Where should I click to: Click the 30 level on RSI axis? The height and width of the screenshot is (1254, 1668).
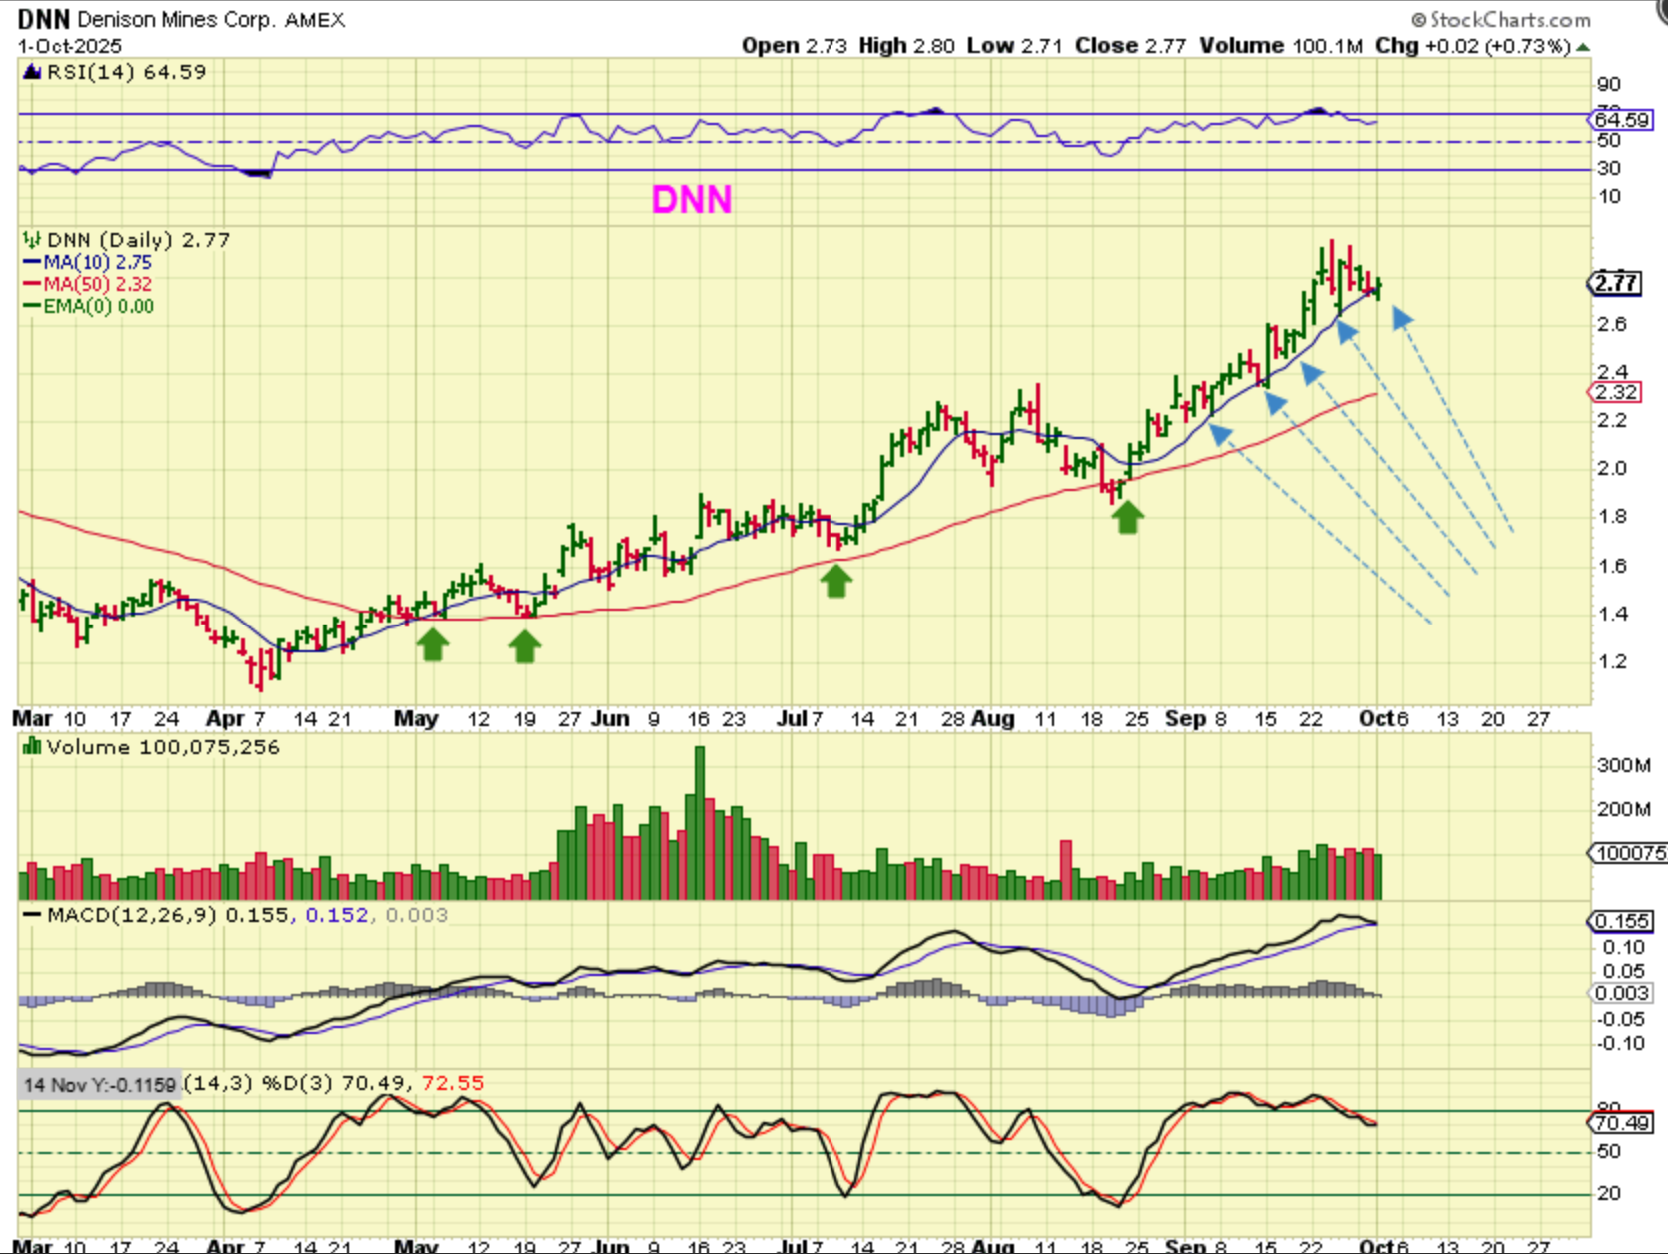[1609, 169]
